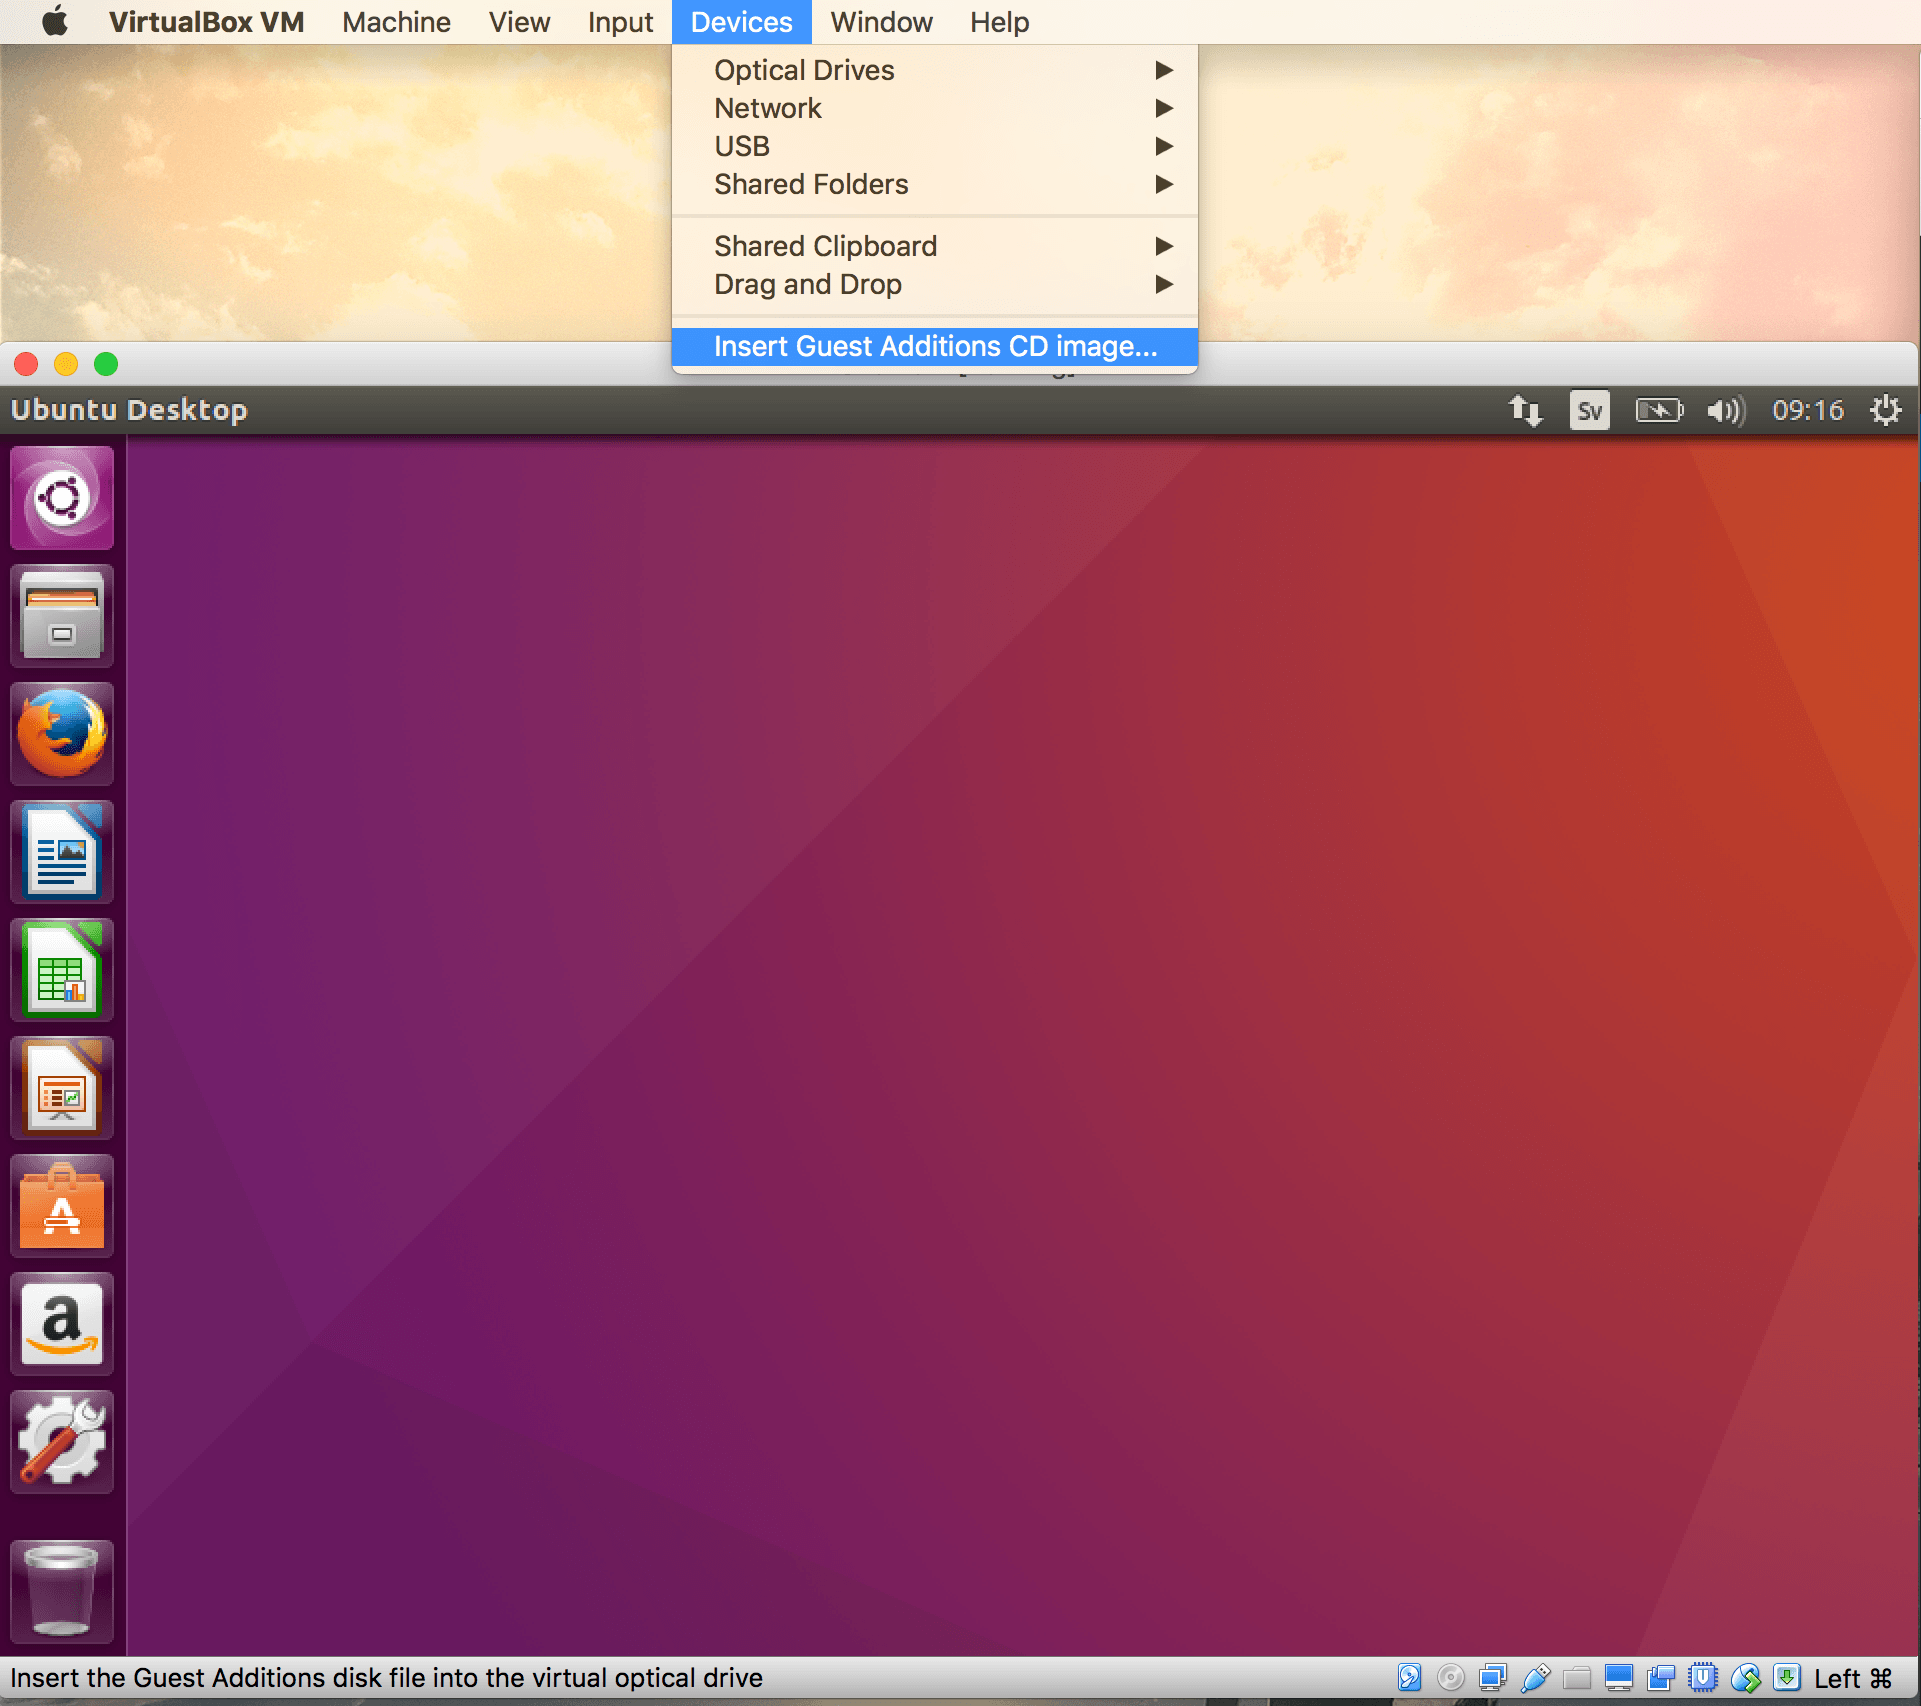Open LibreOffice Writer
The width and height of the screenshot is (1921, 1706).
tap(62, 852)
